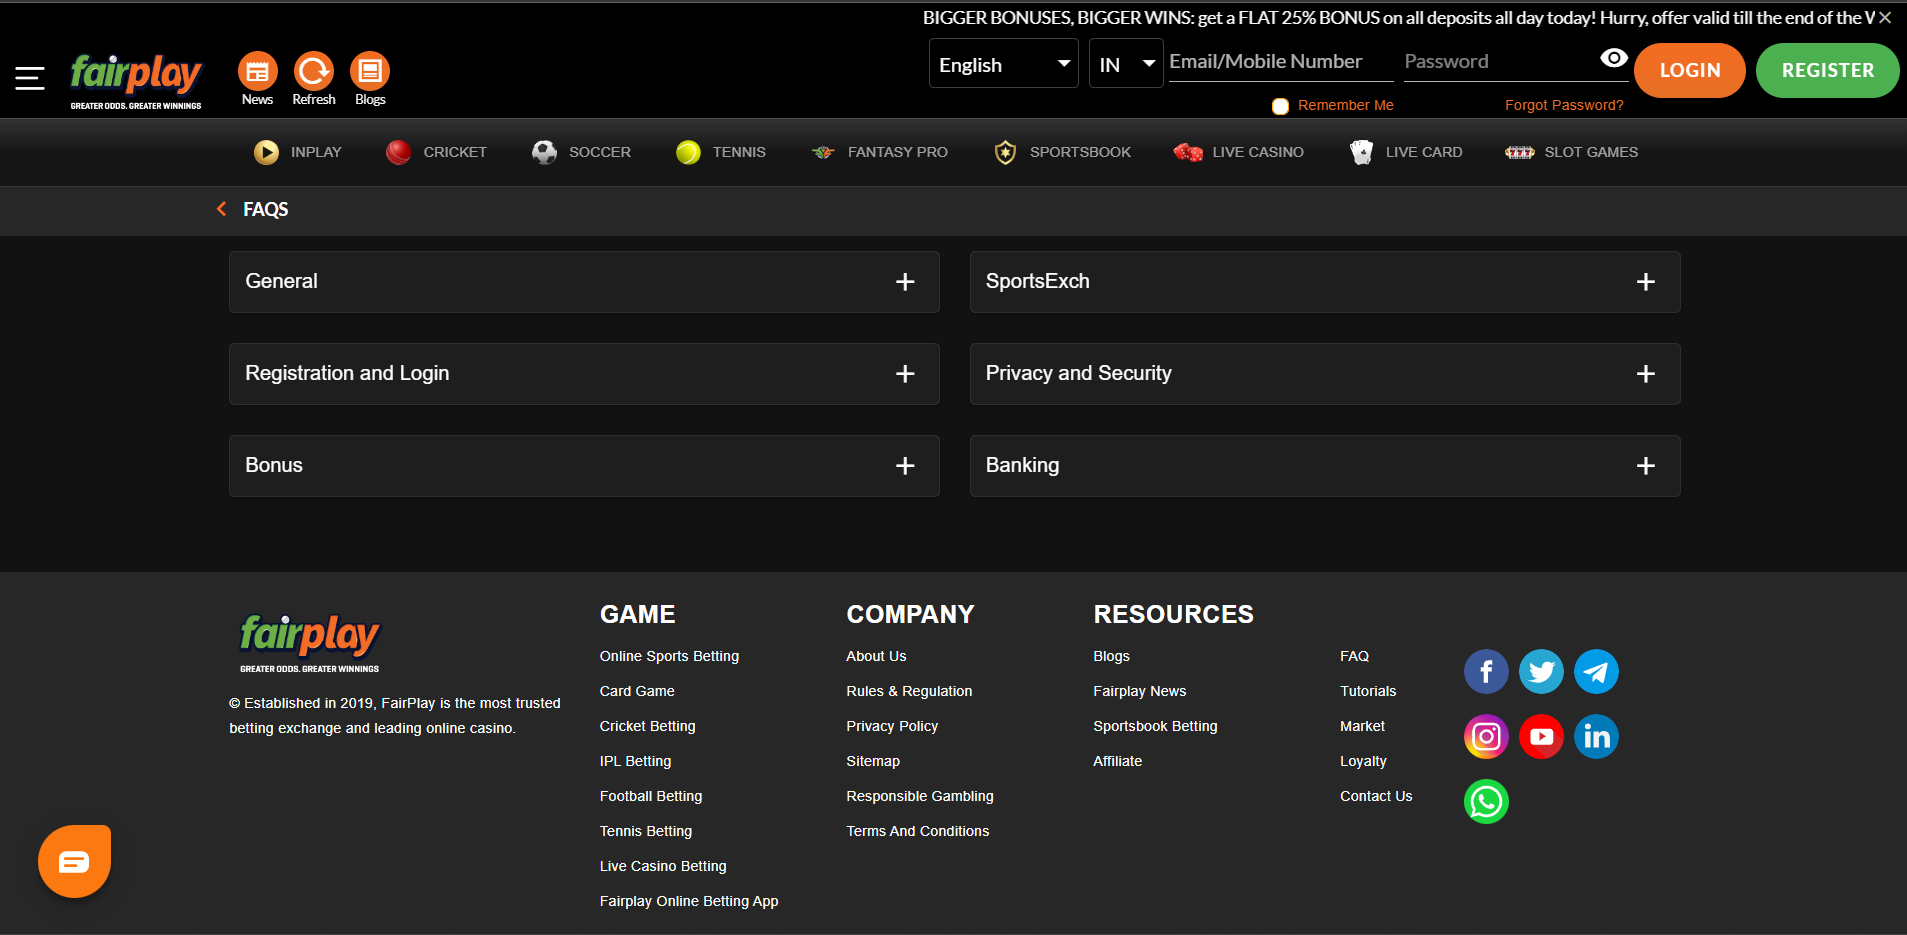Screen dimensions: 1907x935
Task: Open the Terms And Conditions link
Action: pos(918,831)
